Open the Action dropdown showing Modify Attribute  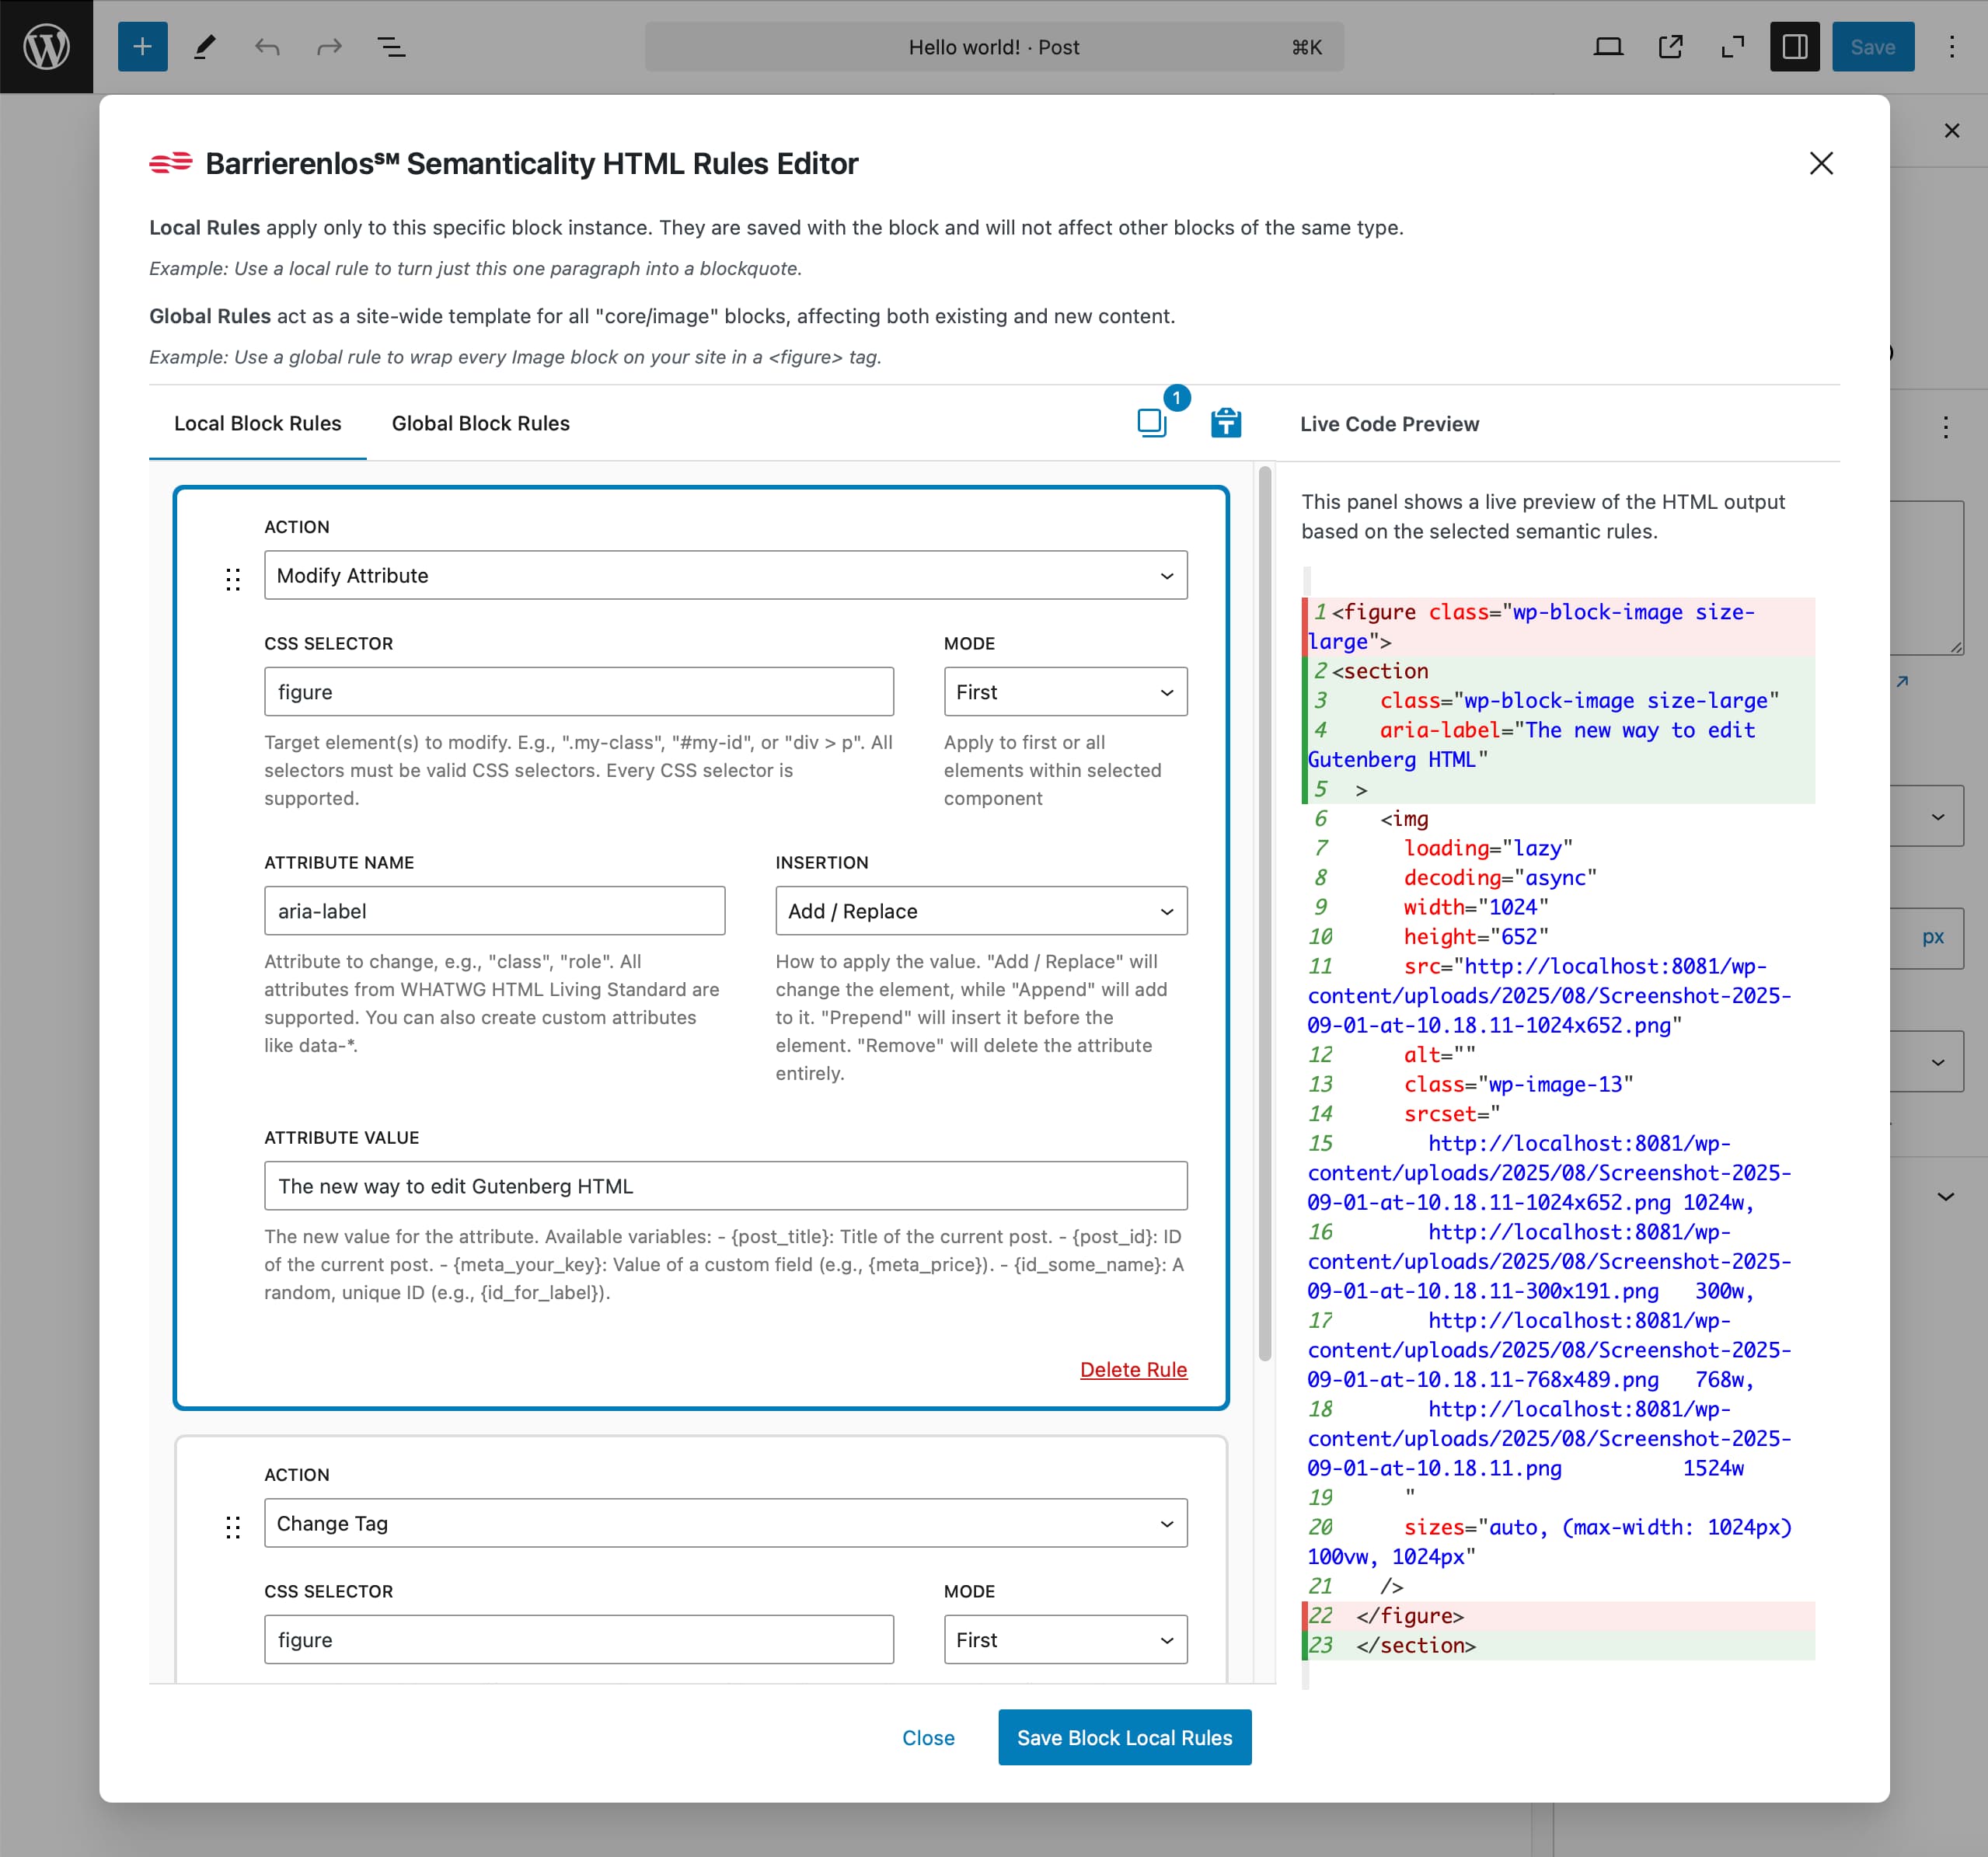point(725,575)
